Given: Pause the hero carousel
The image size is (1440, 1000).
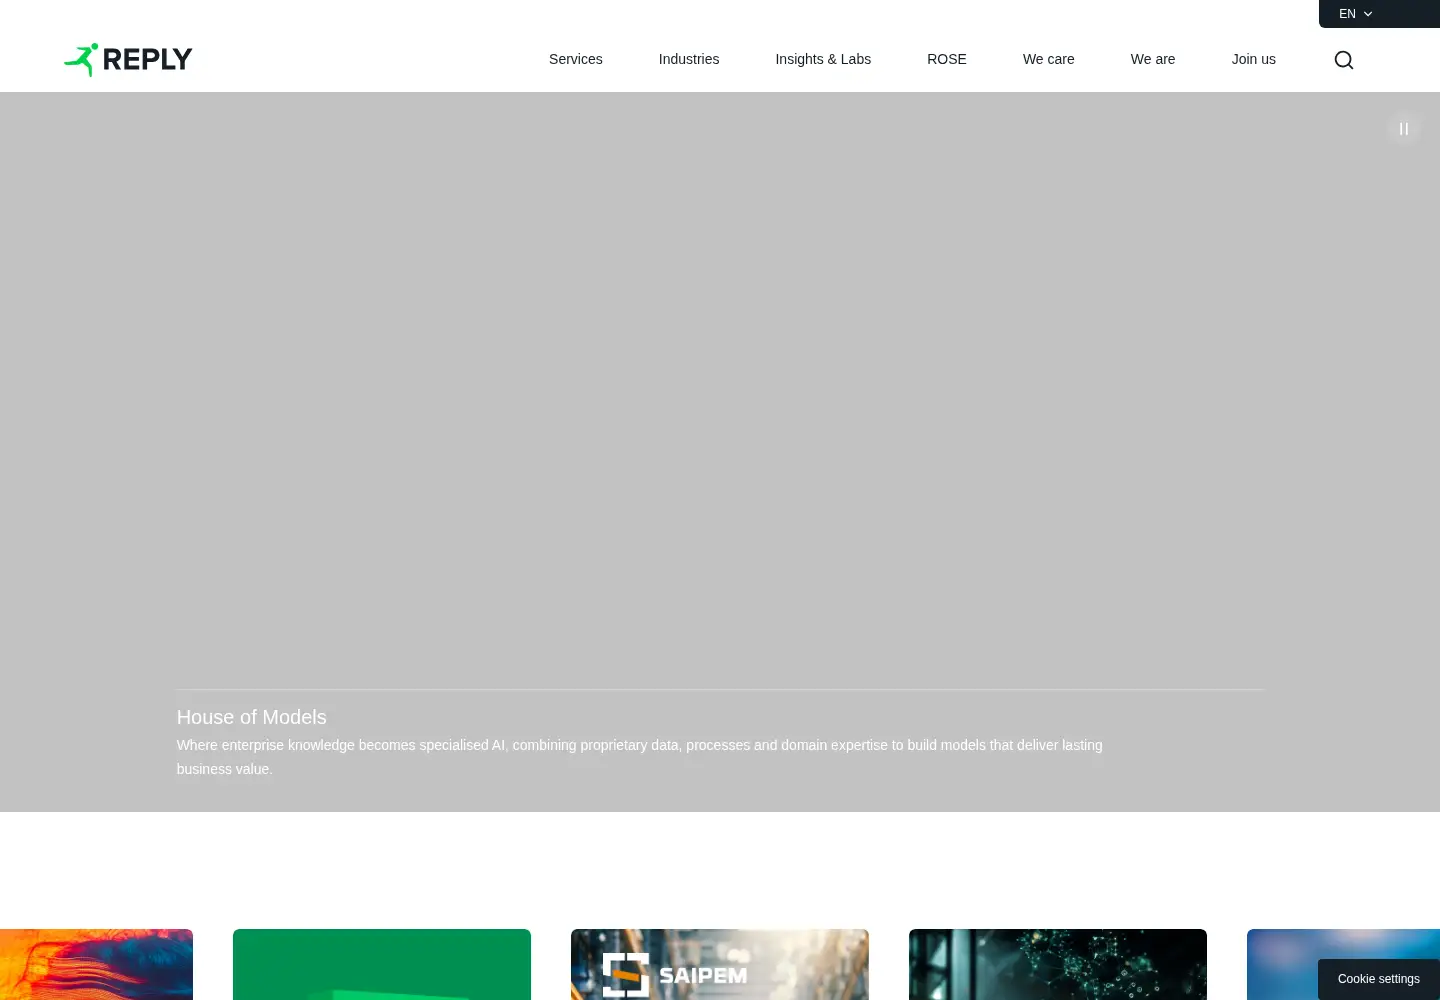Looking at the screenshot, I should (1404, 129).
